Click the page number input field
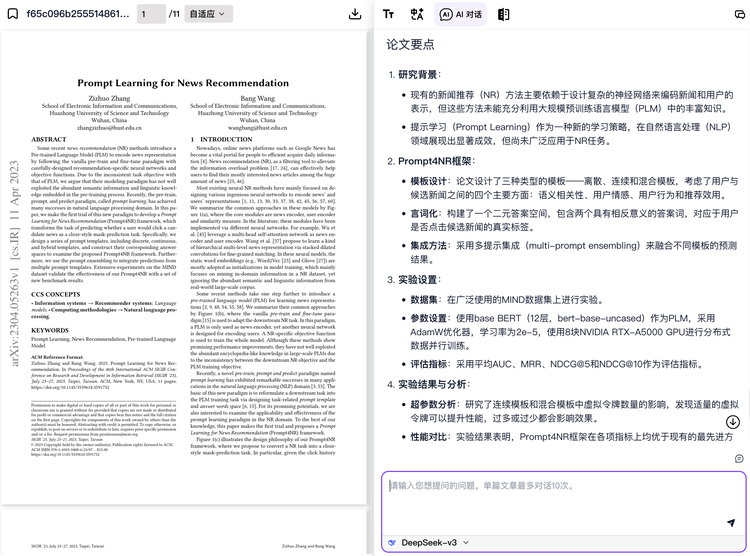This screenshot has height=556, width=750. 151,14
